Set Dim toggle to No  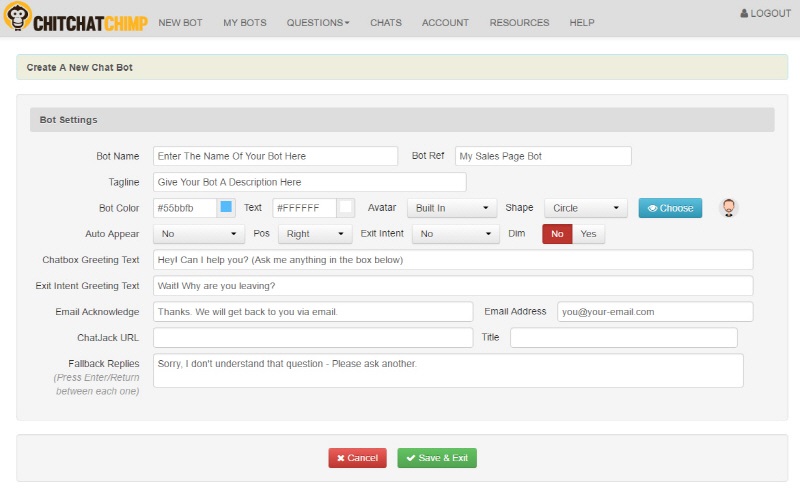pos(557,234)
